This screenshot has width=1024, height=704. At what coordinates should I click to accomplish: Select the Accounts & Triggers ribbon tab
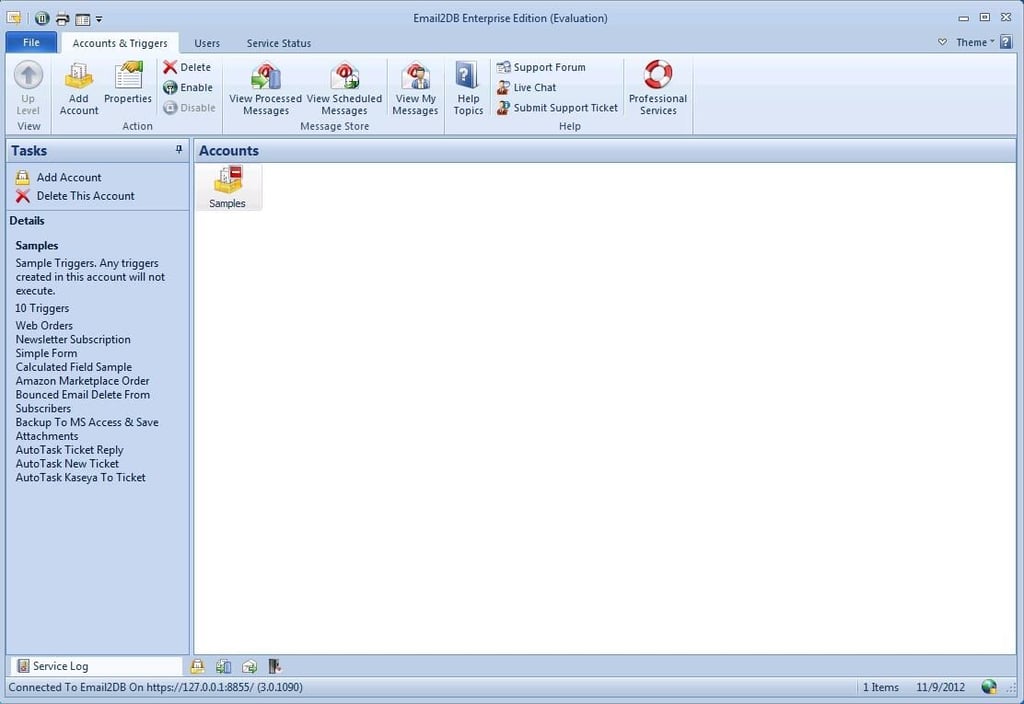pyautogui.click(x=120, y=43)
